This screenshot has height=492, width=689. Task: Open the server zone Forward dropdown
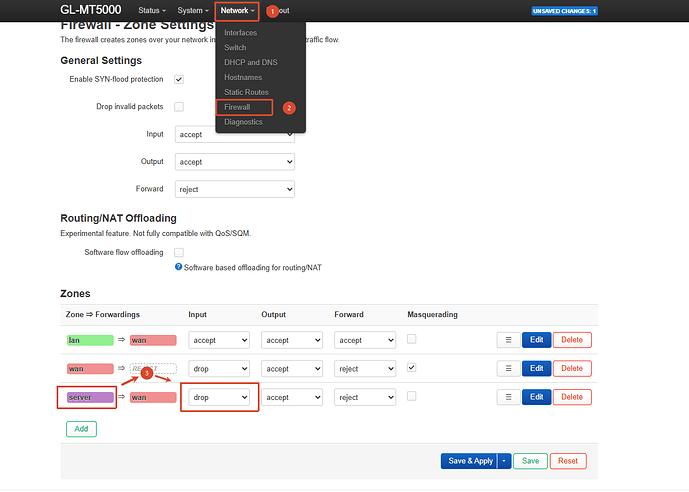(365, 398)
